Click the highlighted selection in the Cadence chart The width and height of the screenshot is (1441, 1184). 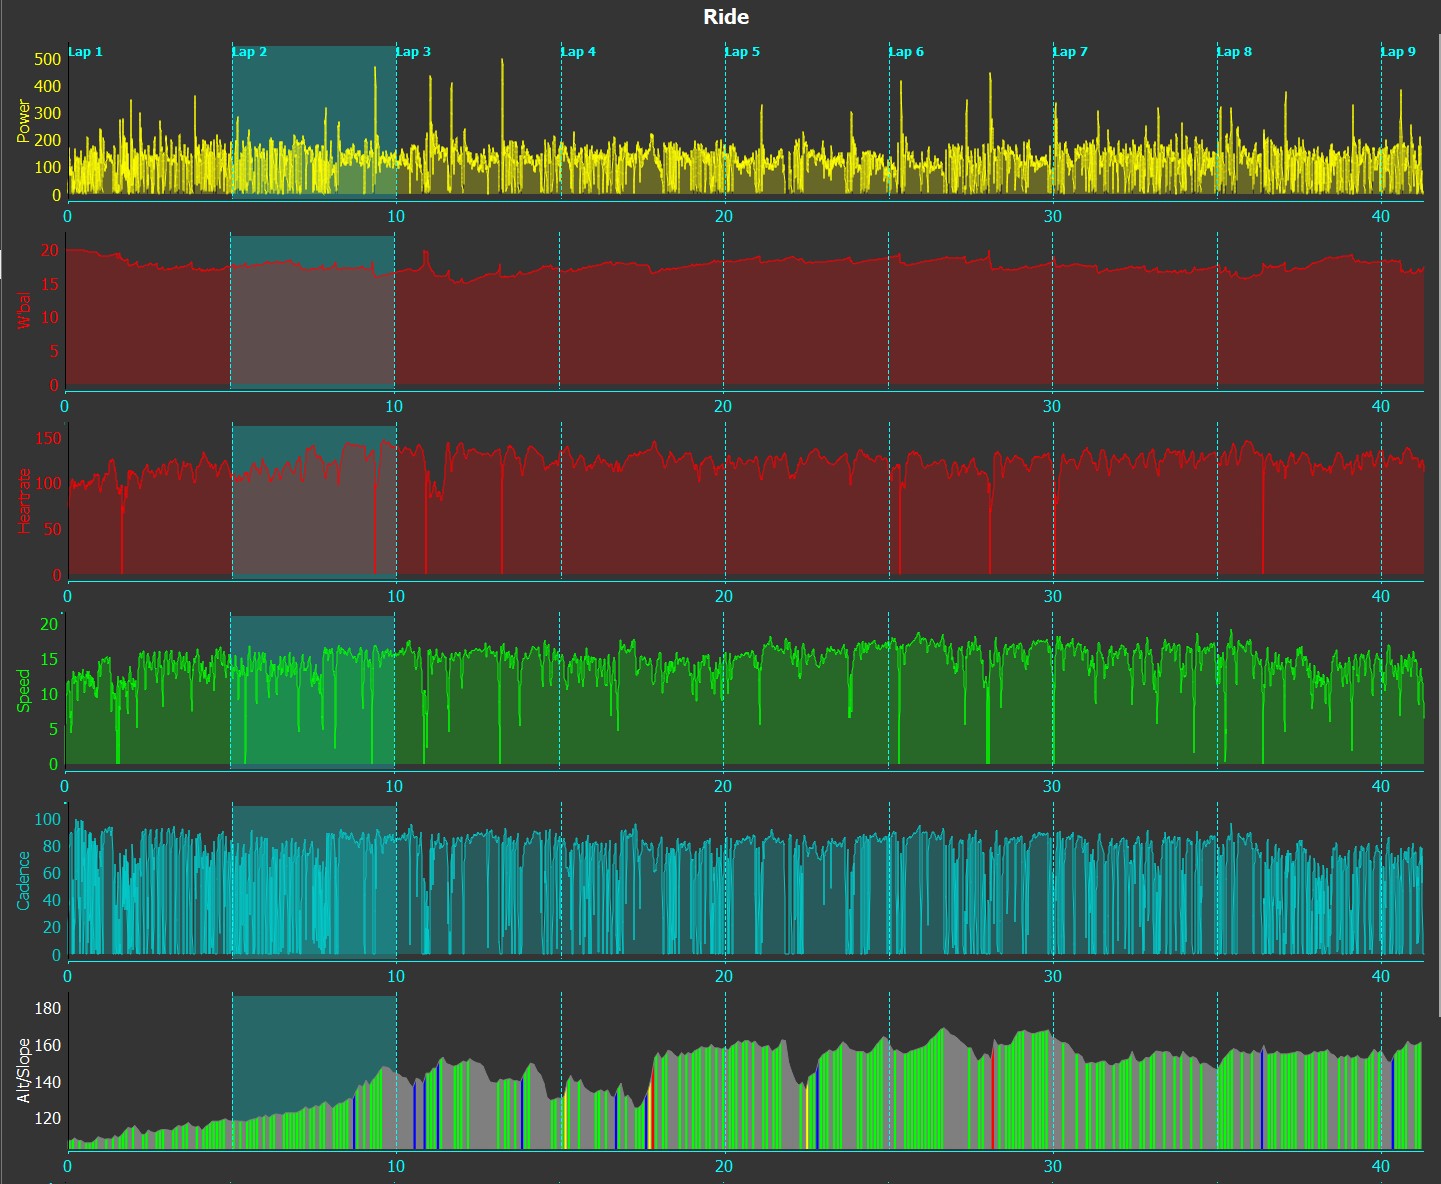314,880
